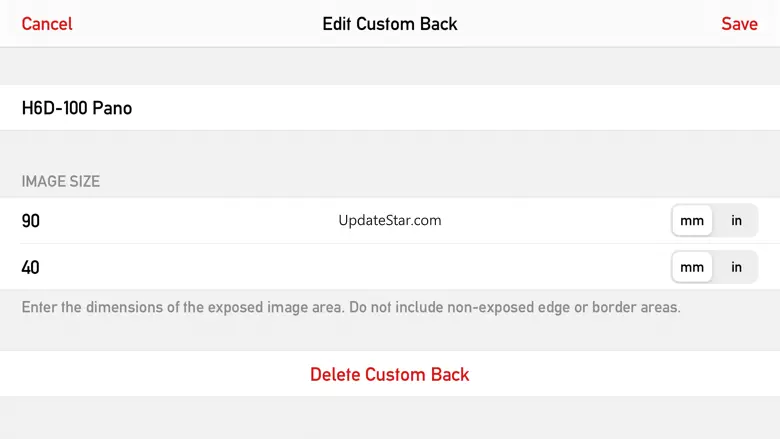Click the UpdateStar.com watermark text

(x=390, y=221)
